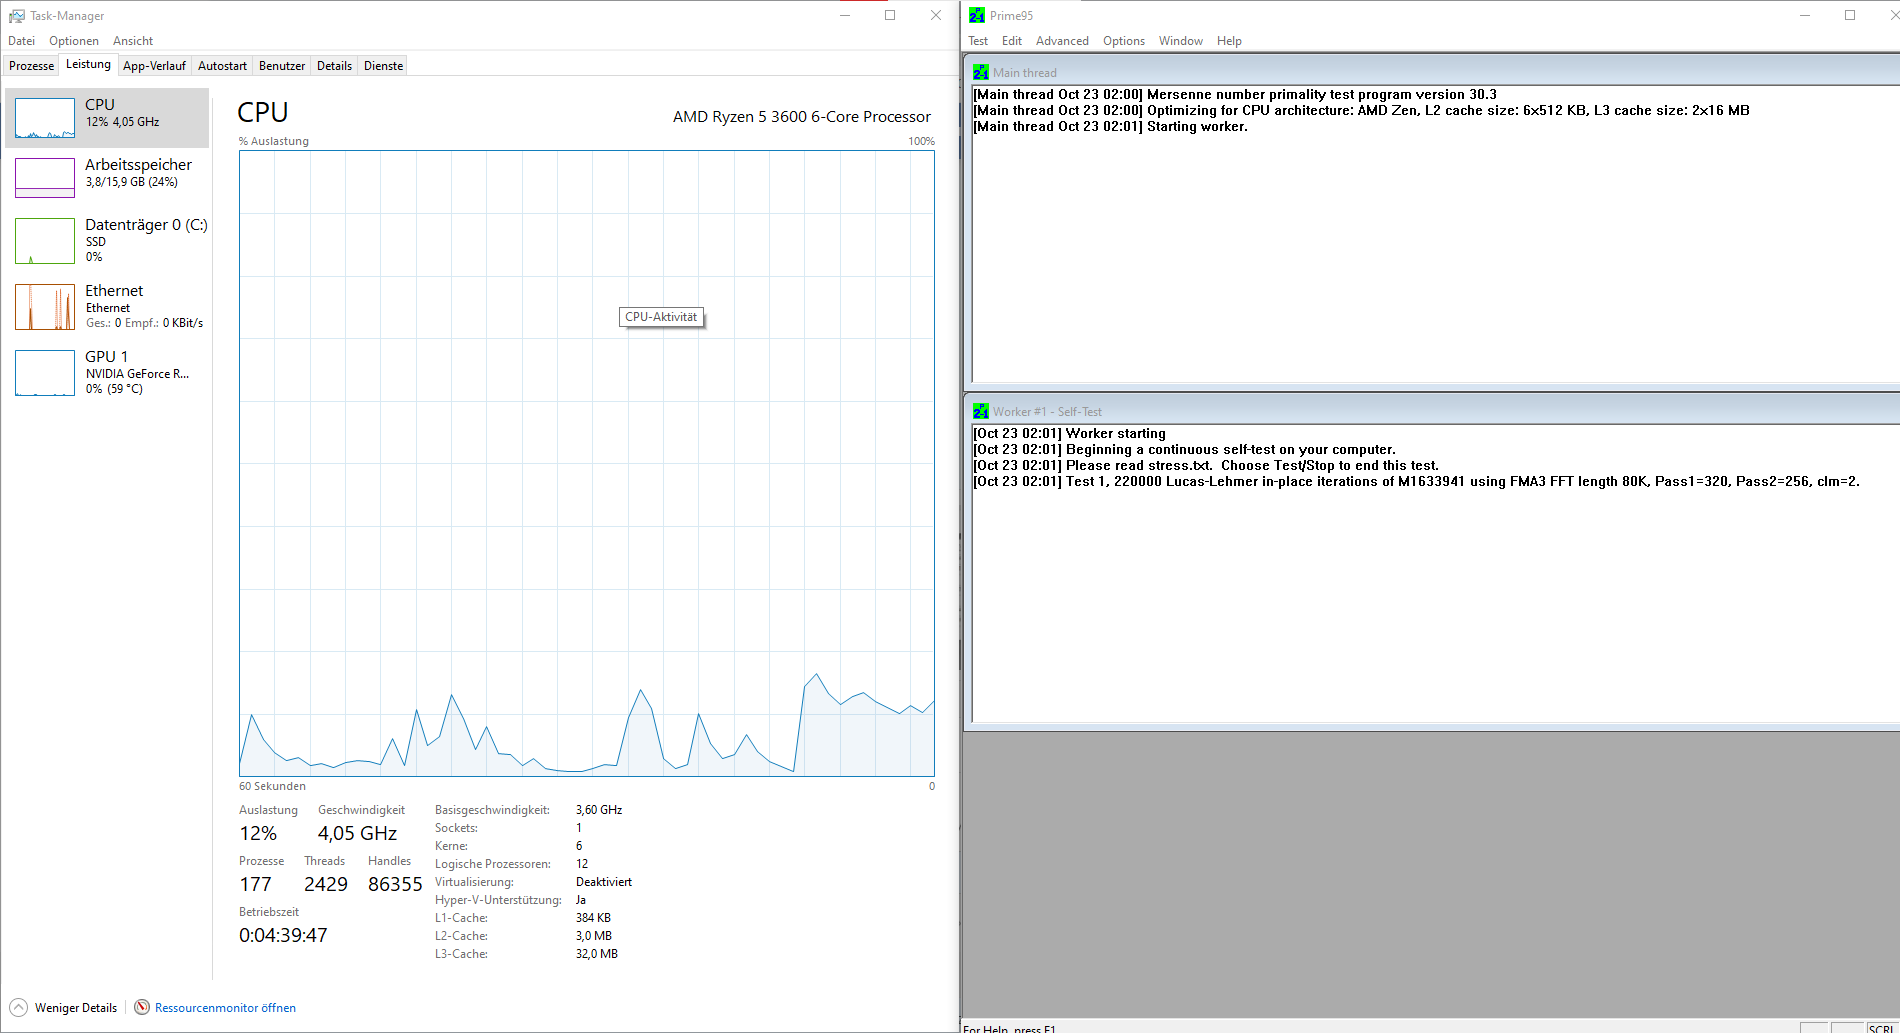Click the Worker #1 Self-Test window icon
The width and height of the screenshot is (1900, 1033).
pyautogui.click(x=981, y=412)
